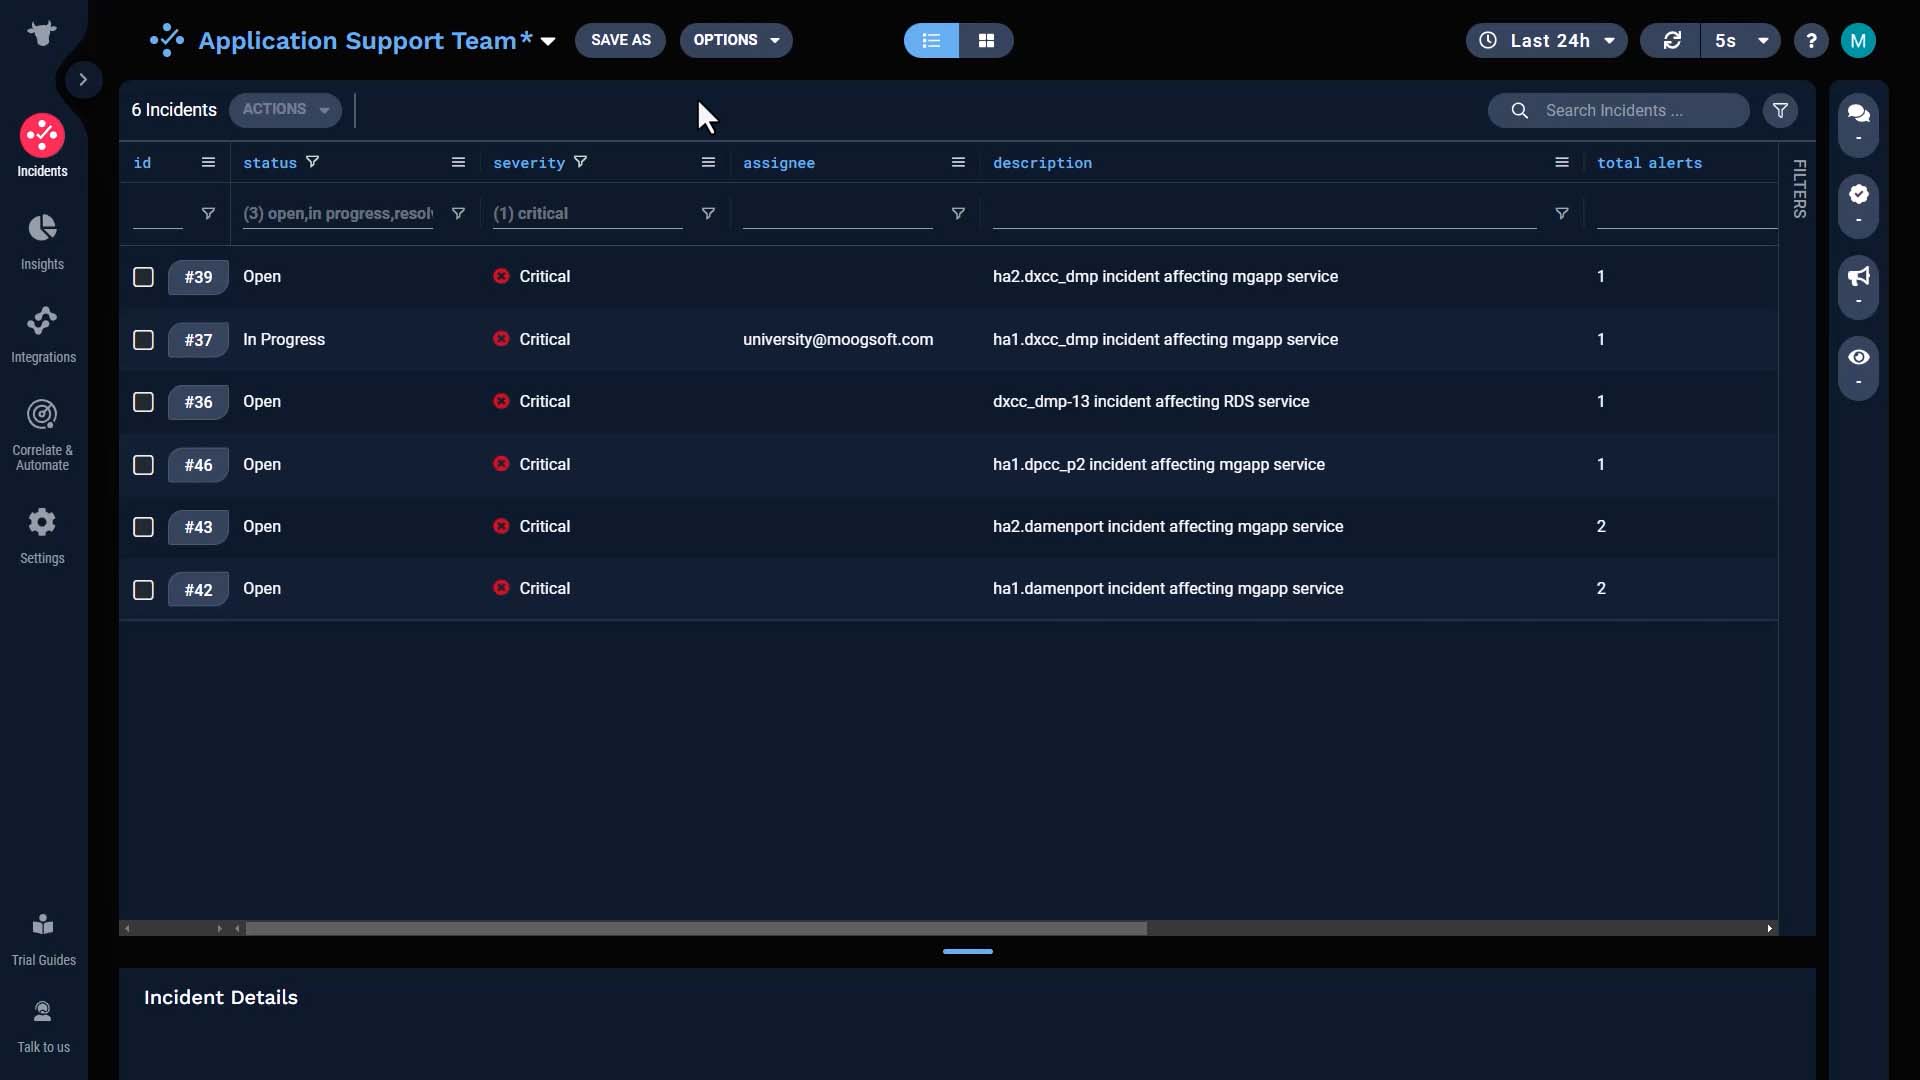Toggle checkbox for incident #39

click(x=142, y=277)
